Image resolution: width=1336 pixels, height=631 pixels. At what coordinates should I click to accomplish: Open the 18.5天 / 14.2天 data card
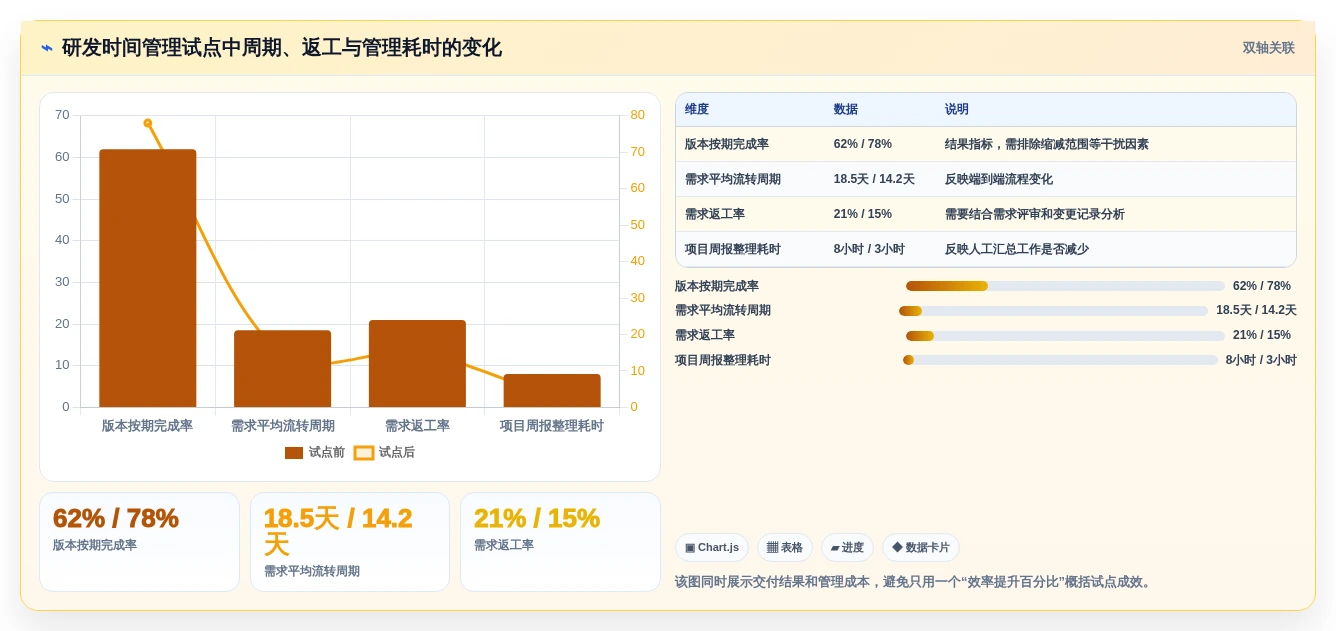350,542
